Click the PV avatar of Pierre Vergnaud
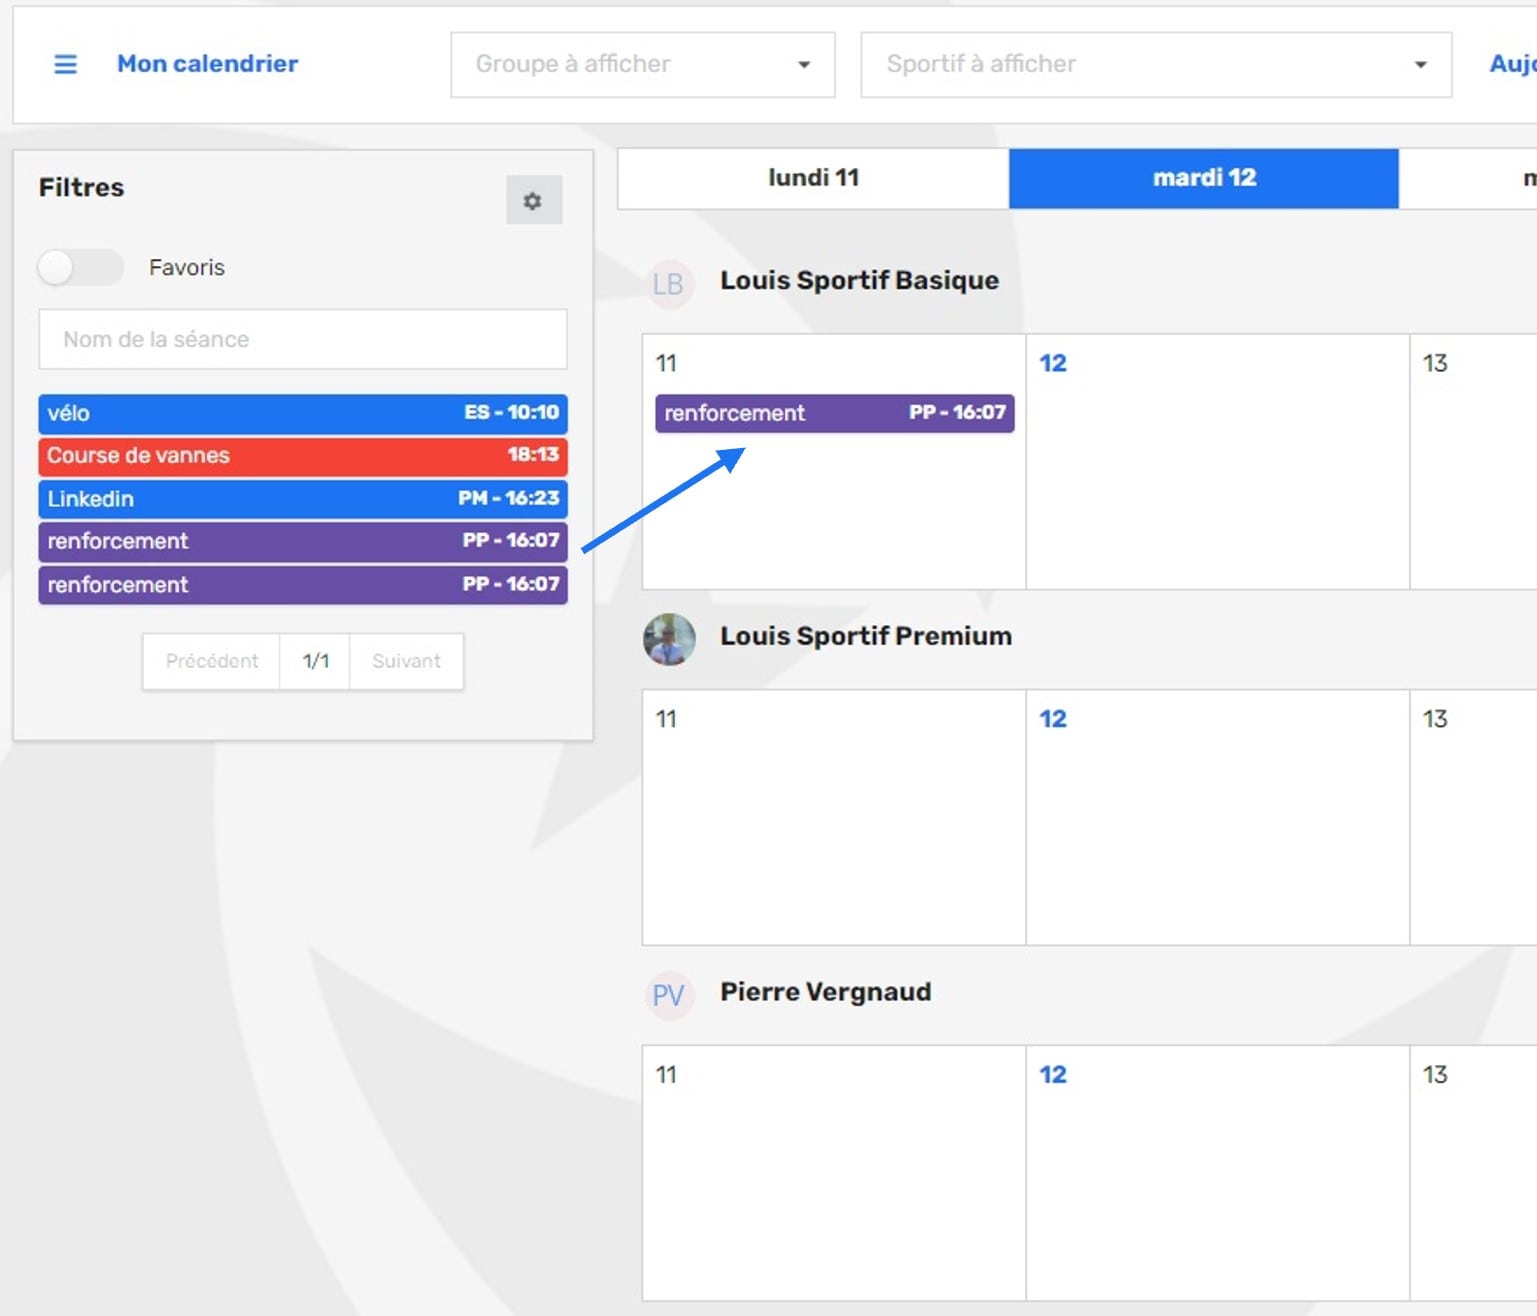This screenshot has width=1537, height=1316. 668,995
